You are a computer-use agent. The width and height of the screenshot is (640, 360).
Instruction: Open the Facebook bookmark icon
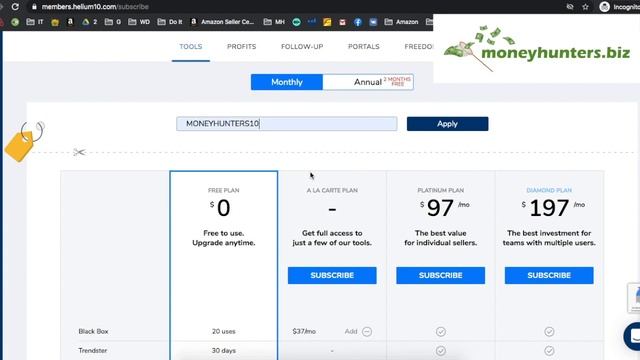click(x=358, y=22)
